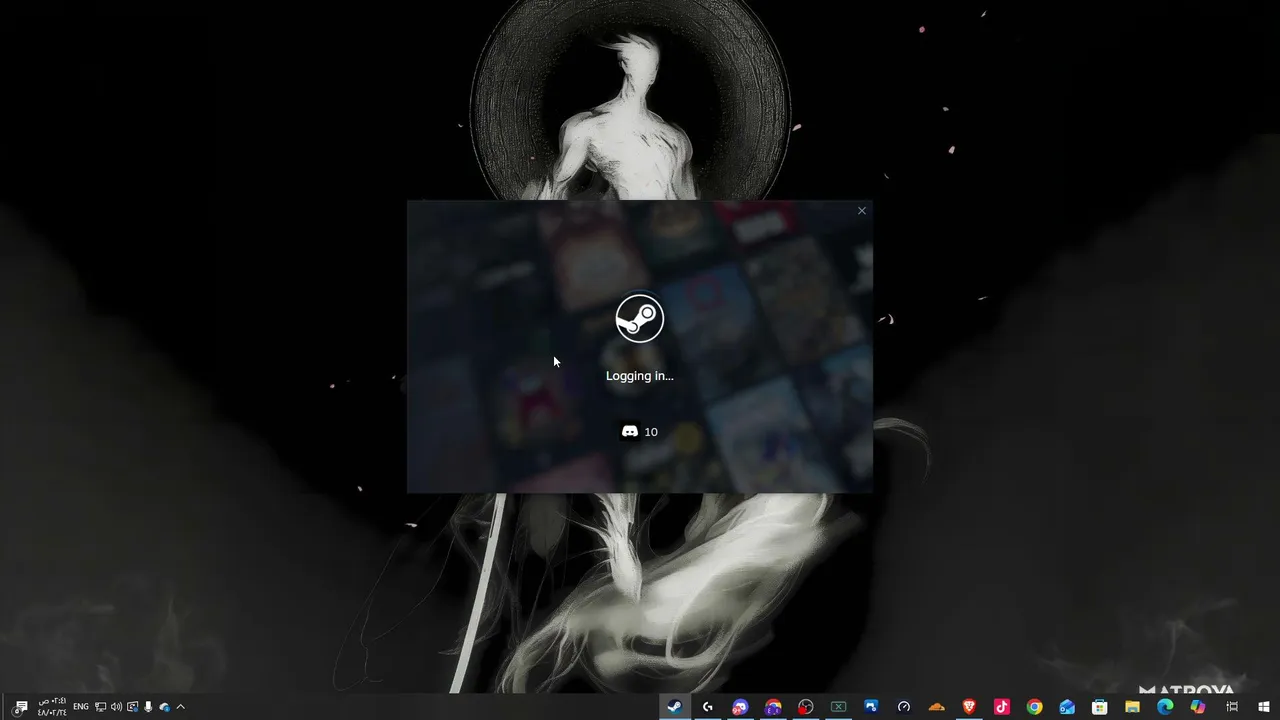Close the Steam login window
The height and width of the screenshot is (720, 1280).
point(862,211)
